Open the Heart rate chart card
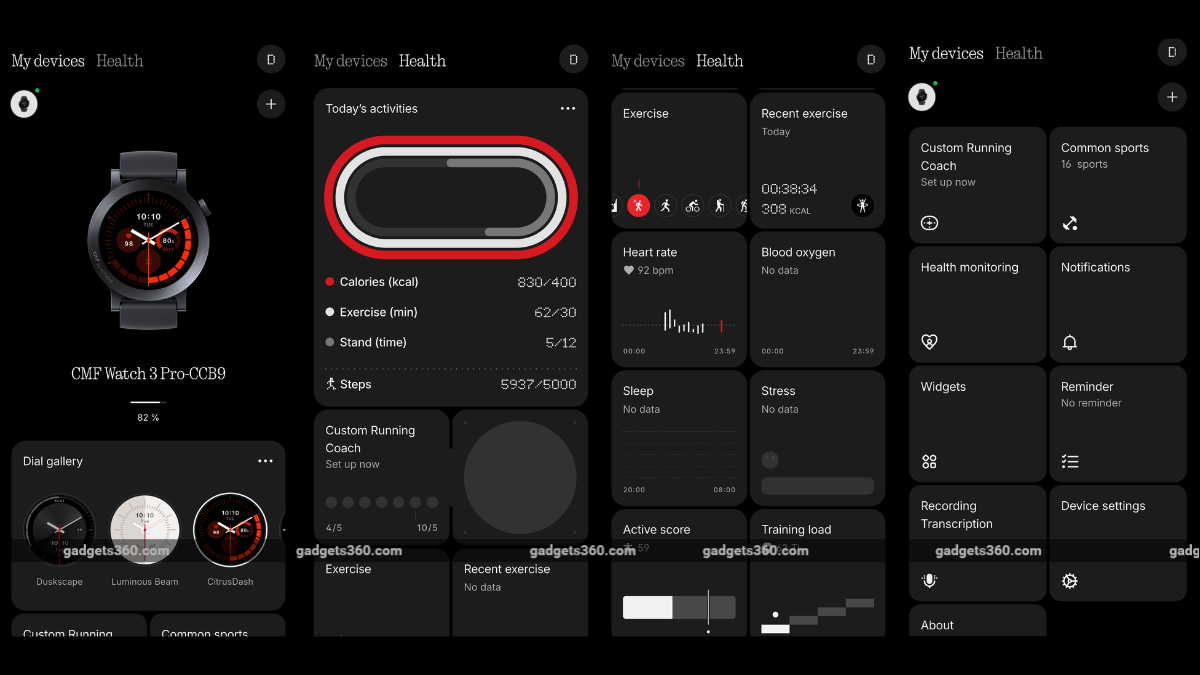 (679, 299)
